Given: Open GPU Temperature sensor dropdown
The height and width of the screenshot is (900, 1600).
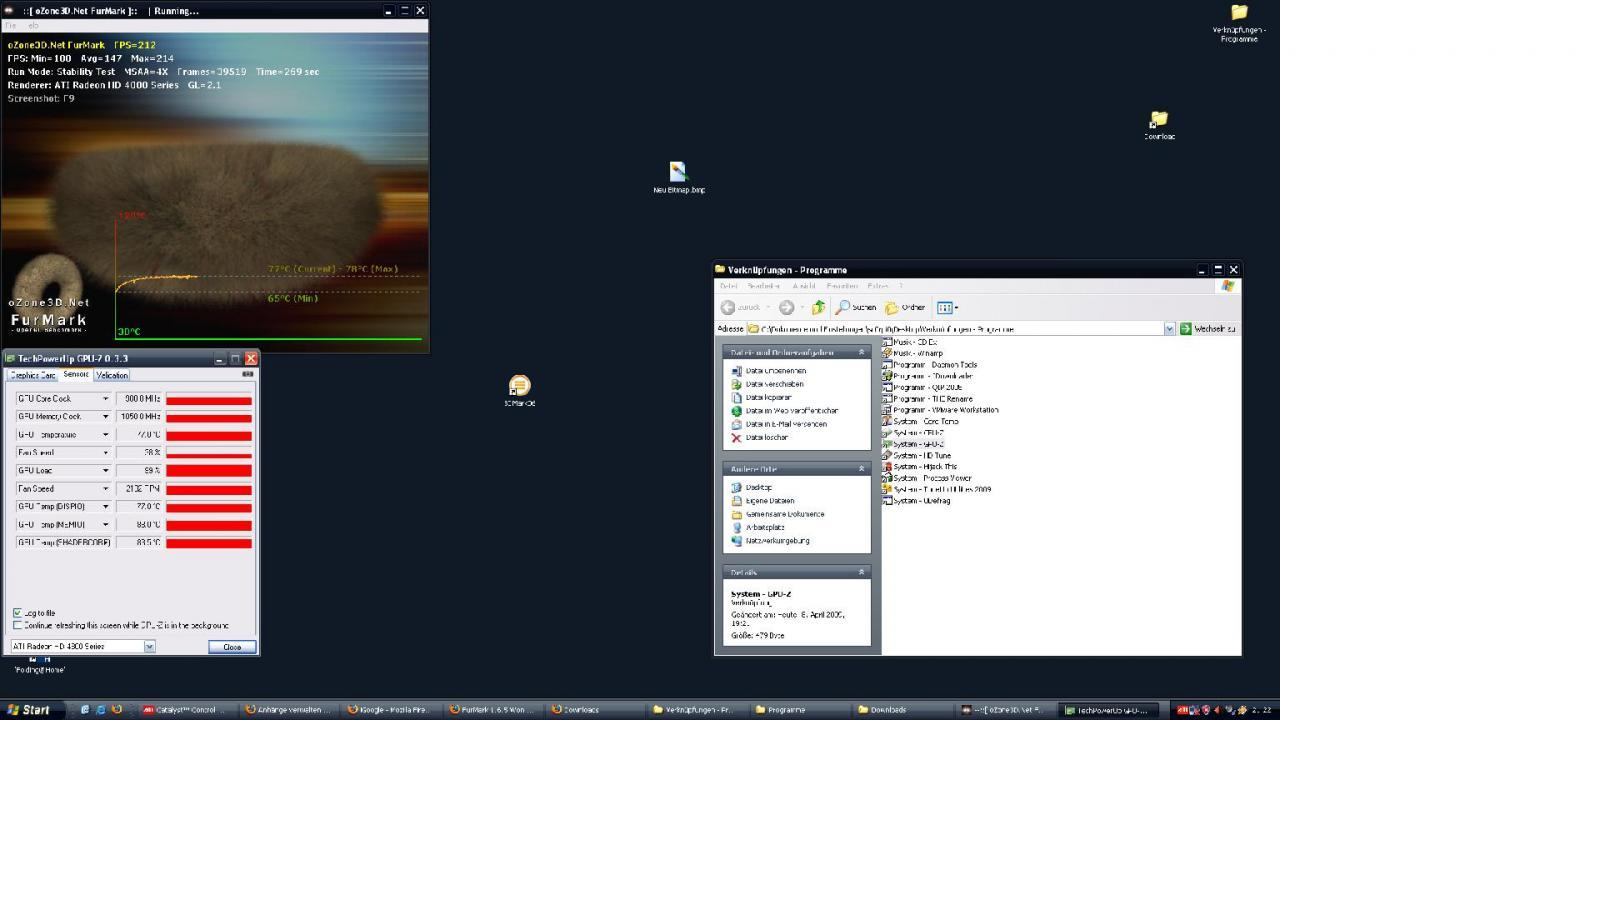Looking at the screenshot, I should pyautogui.click(x=105, y=435).
